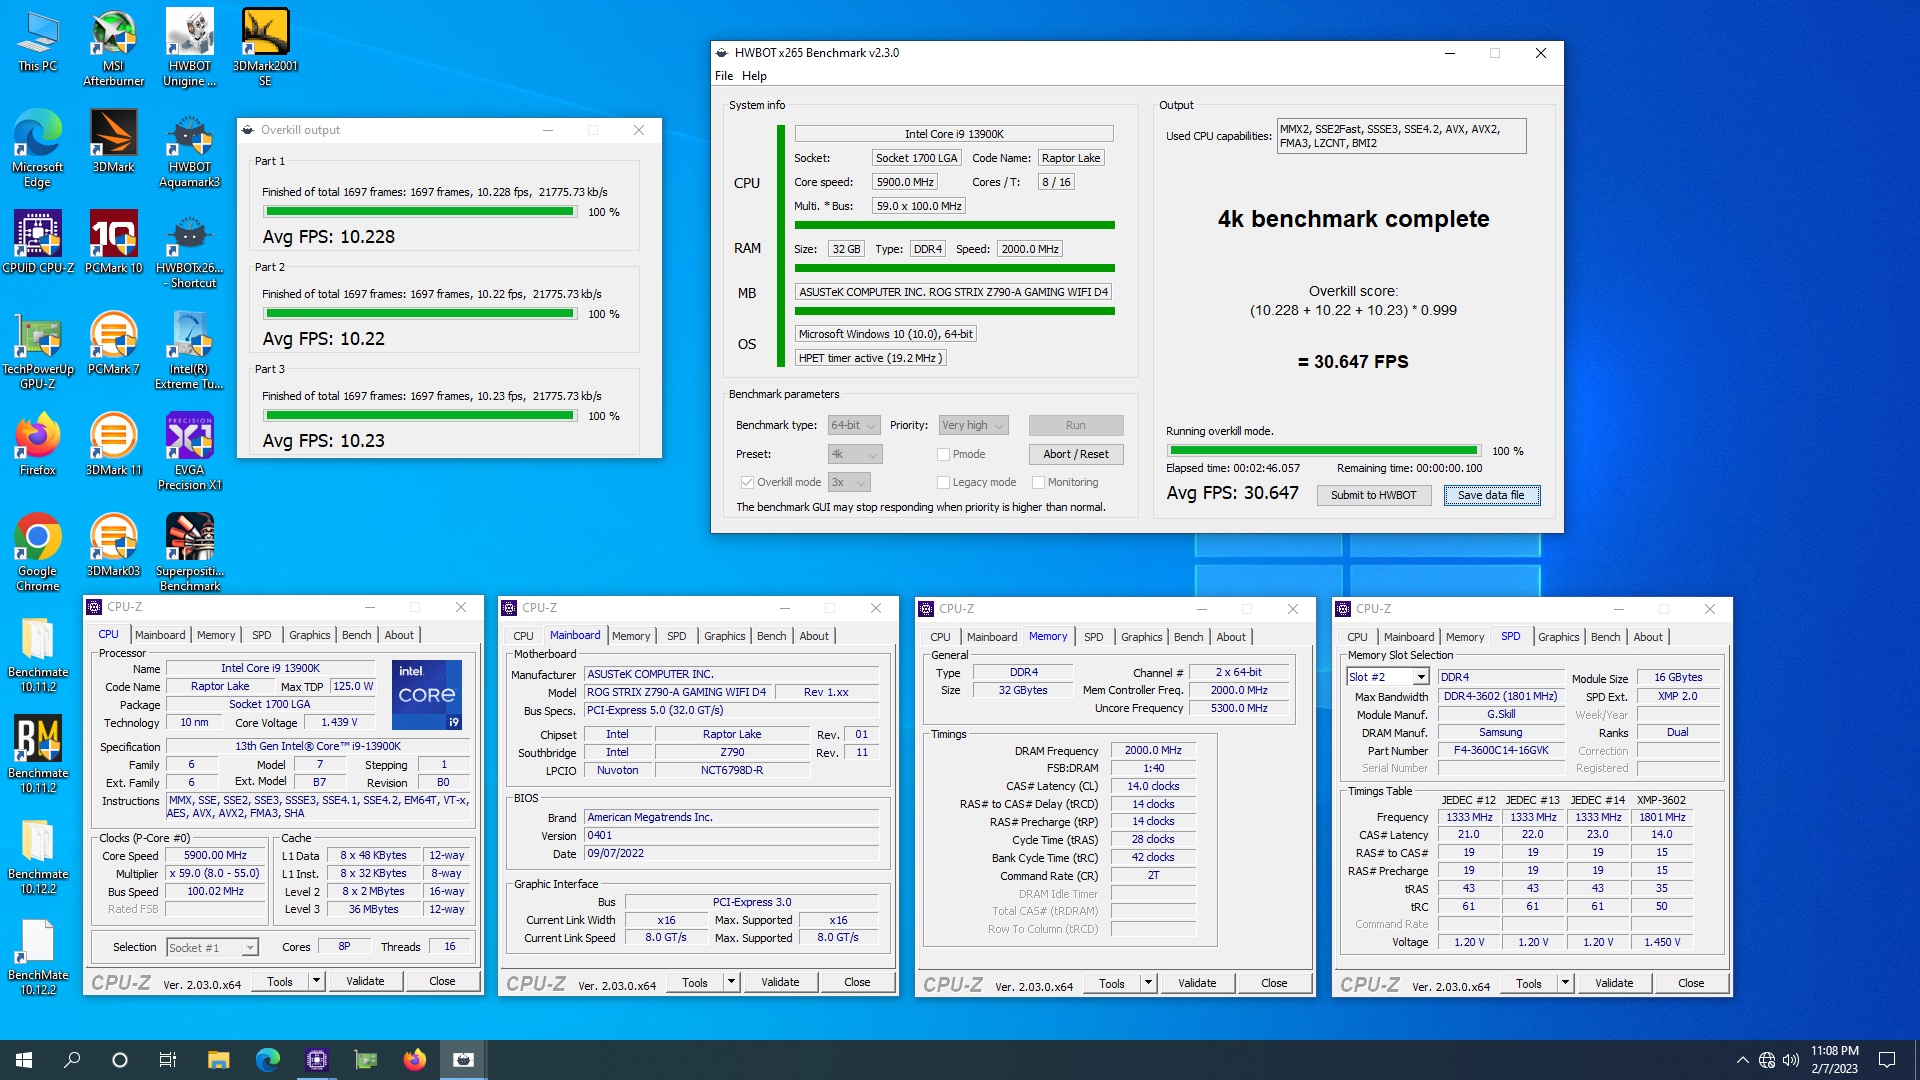
Task: Click the Running overkill mode progress bar
Action: point(1323,451)
